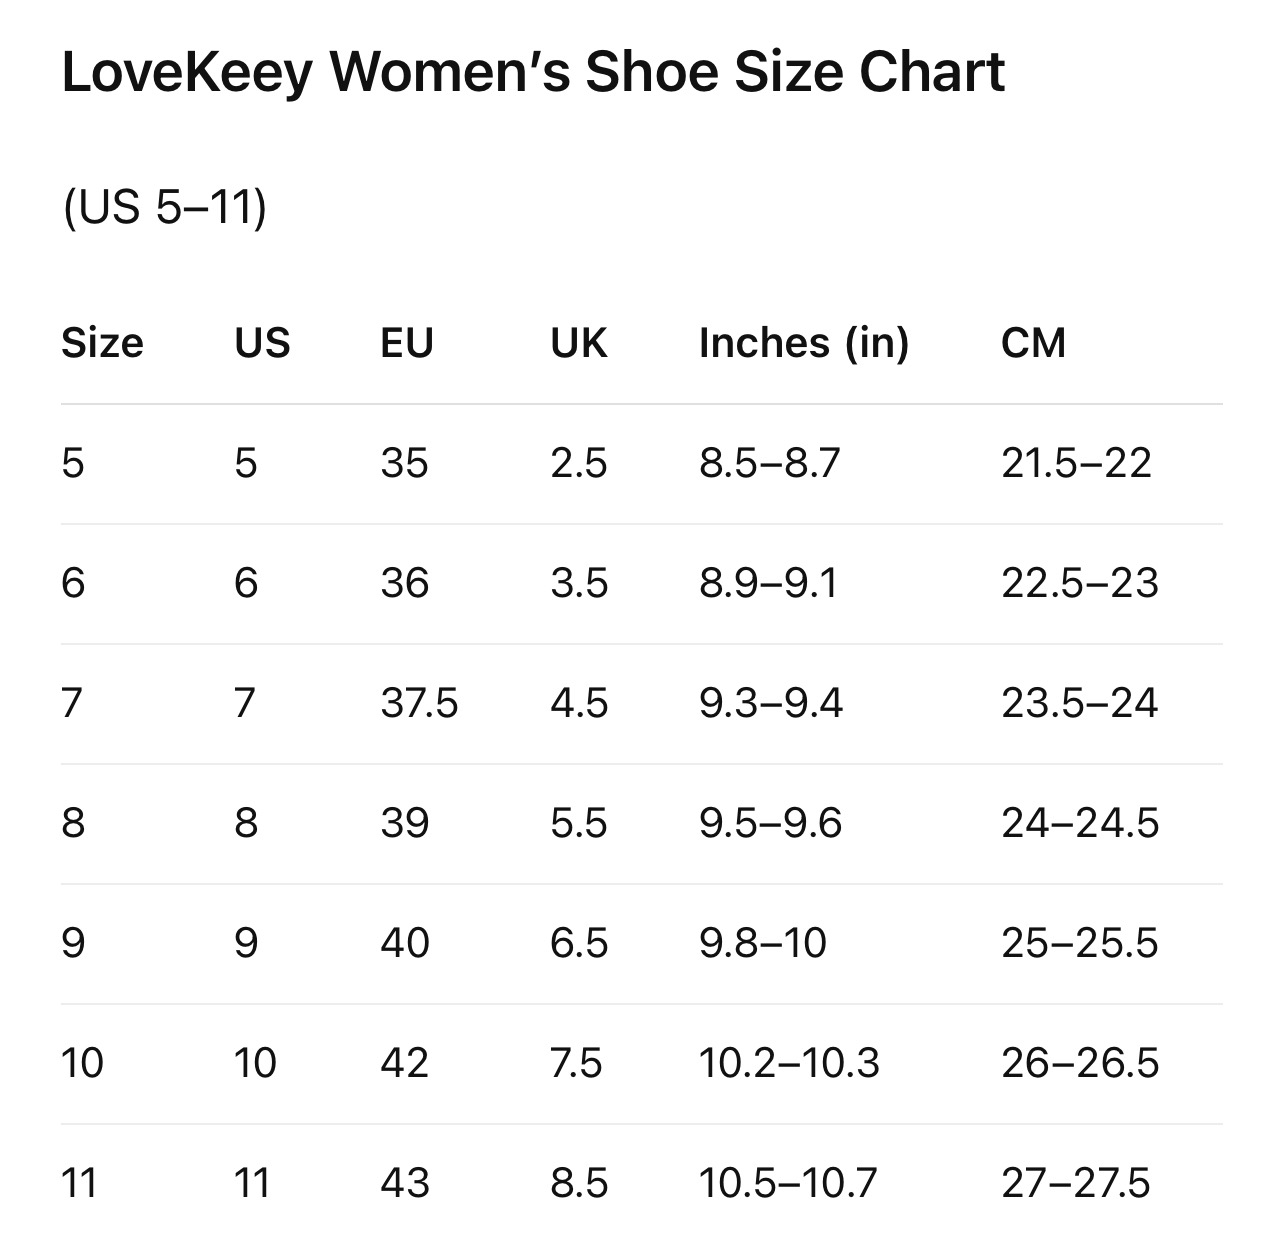This screenshot has width=1284, height=1243.
Task: Select the EU value 43 cell
Action: [404, 1183]
